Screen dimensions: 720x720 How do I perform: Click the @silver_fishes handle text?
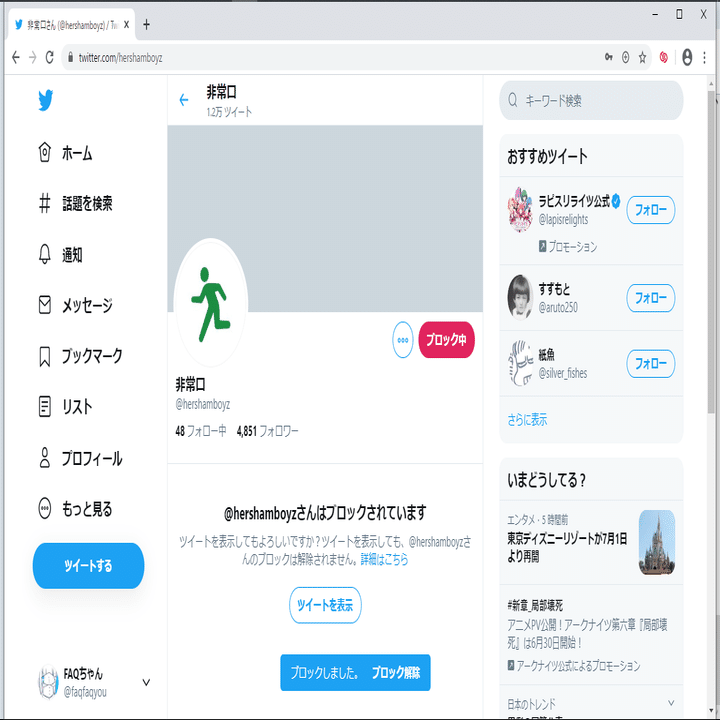click(x=563, y=373)
